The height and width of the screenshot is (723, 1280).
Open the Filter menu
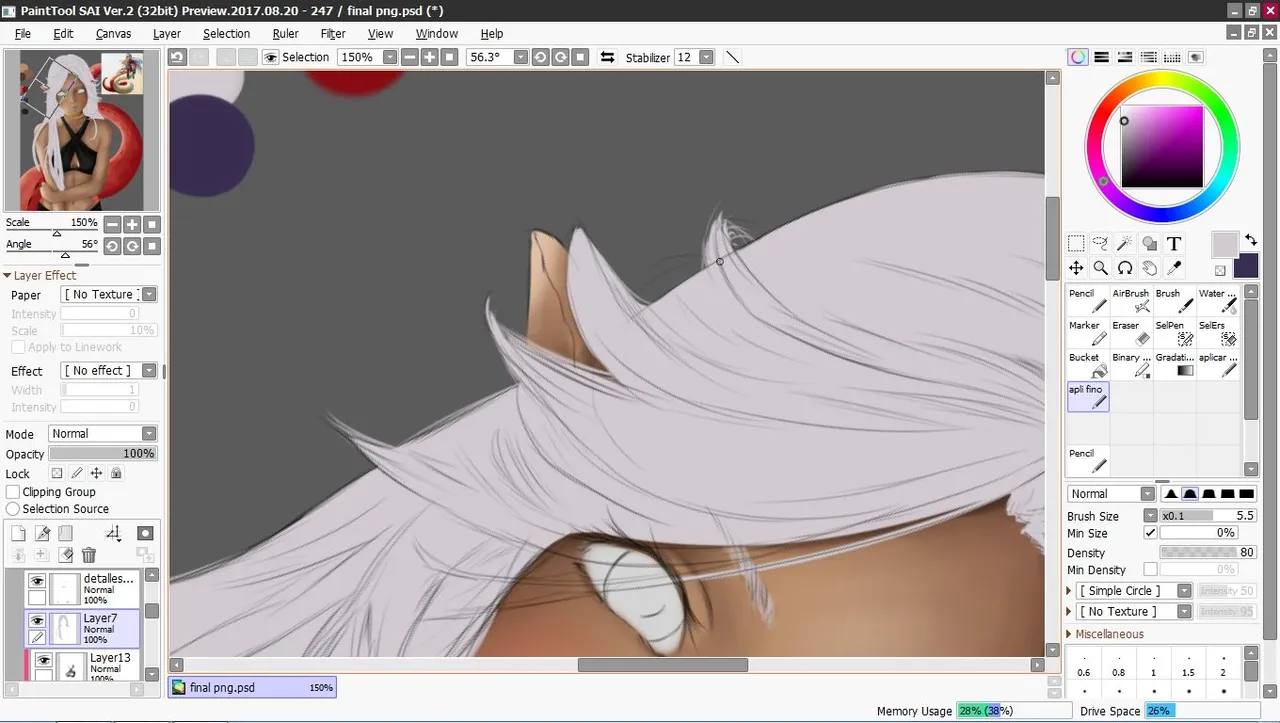click(x=333, y=33)
